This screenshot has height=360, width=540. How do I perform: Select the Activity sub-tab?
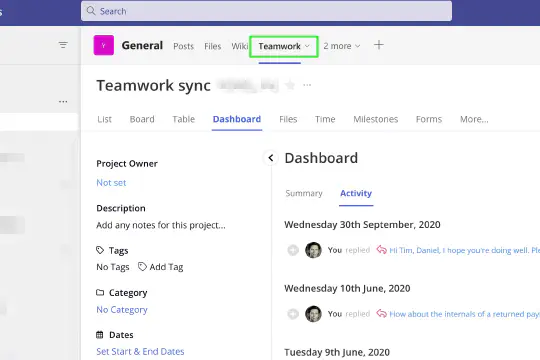point(356,193)
